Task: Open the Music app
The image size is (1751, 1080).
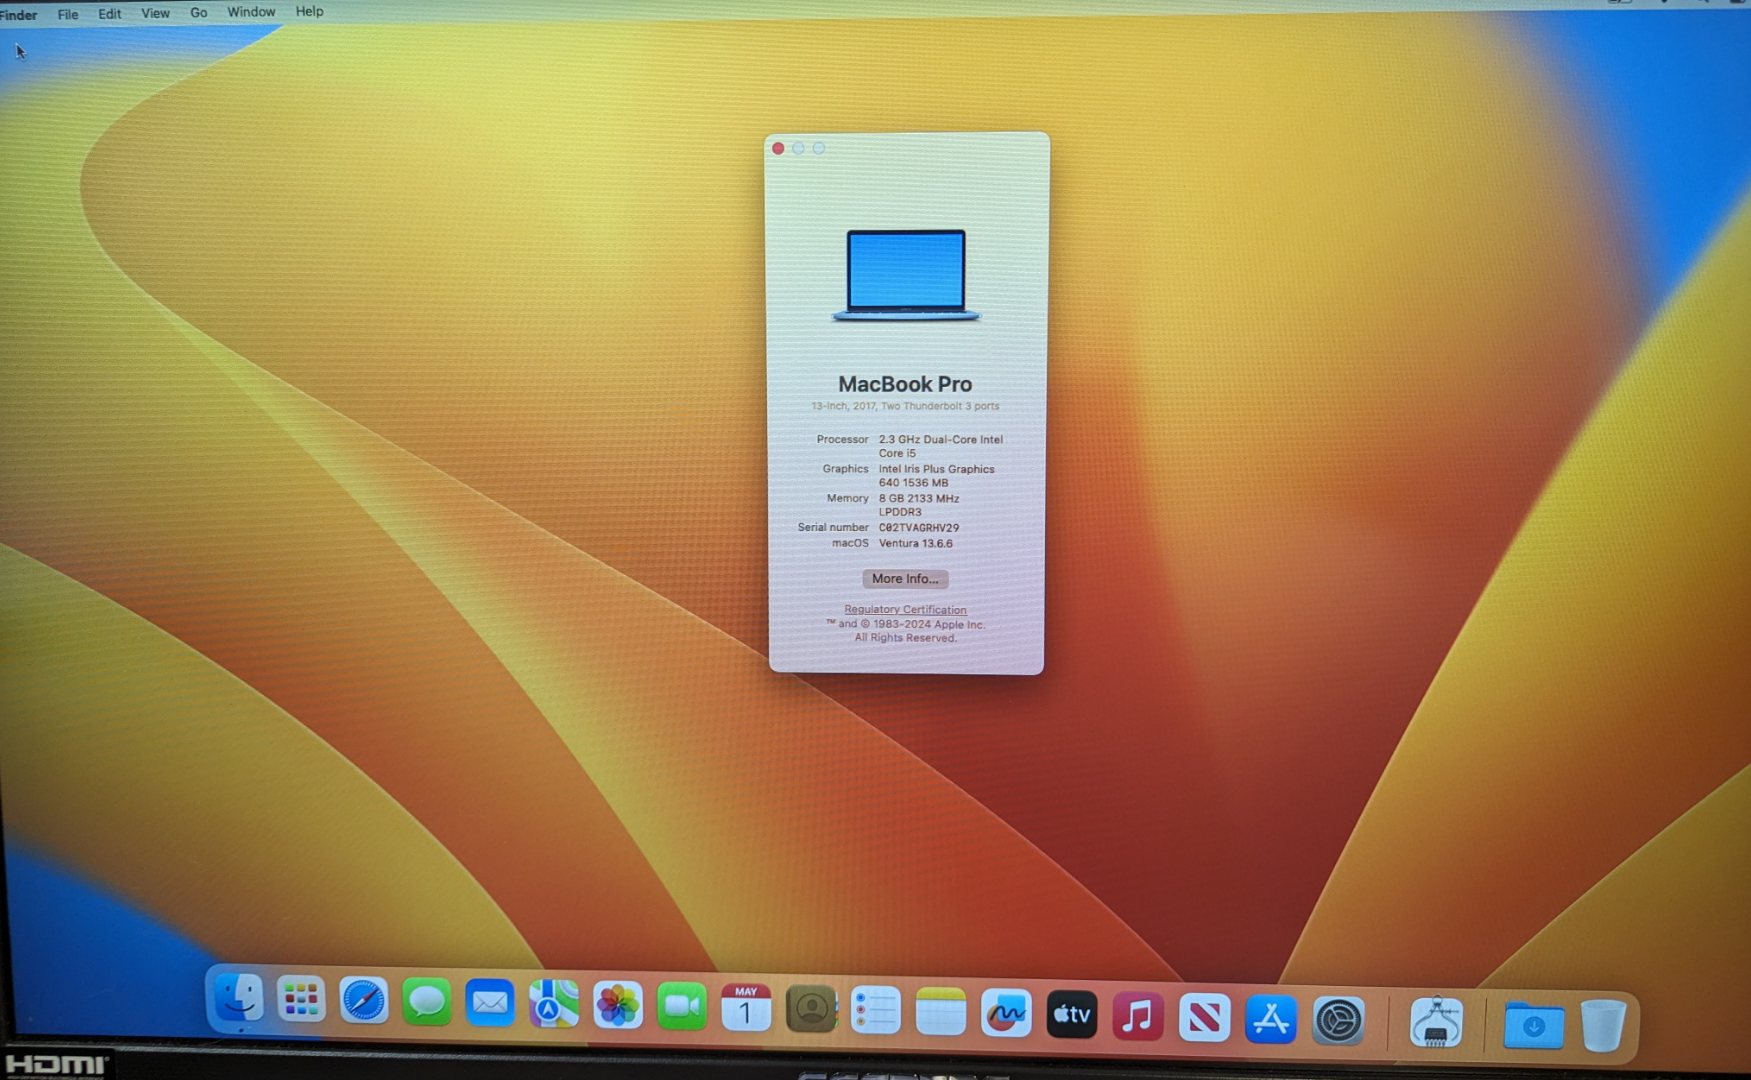Action: point(1137,1017)
